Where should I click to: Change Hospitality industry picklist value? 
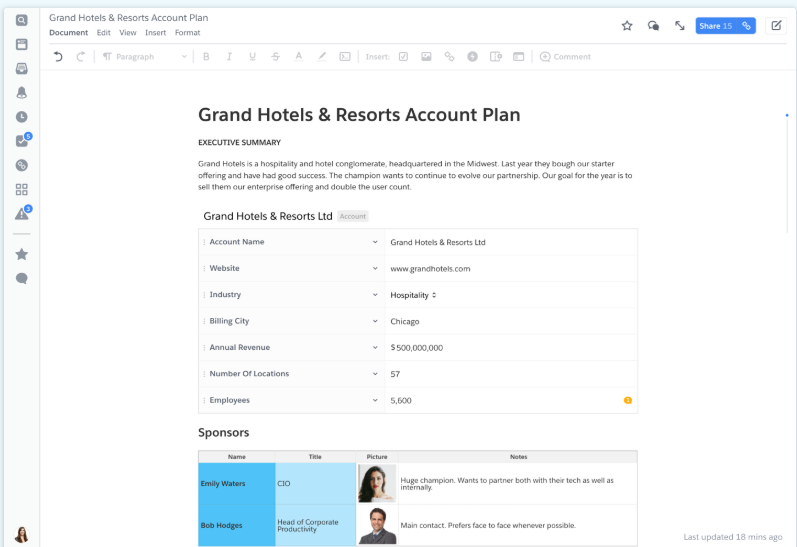click(x=413, y=295)
